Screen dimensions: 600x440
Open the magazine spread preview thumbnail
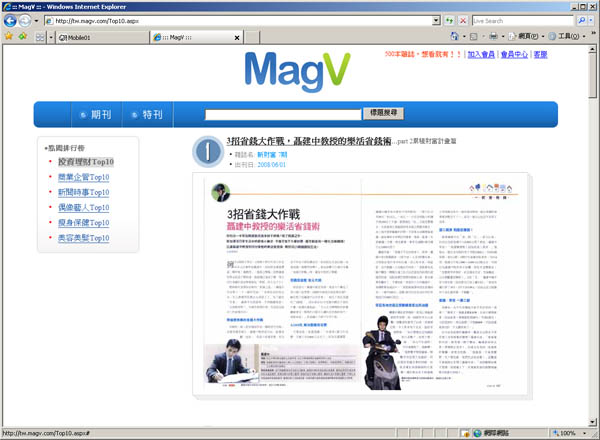tap(362, 286)
